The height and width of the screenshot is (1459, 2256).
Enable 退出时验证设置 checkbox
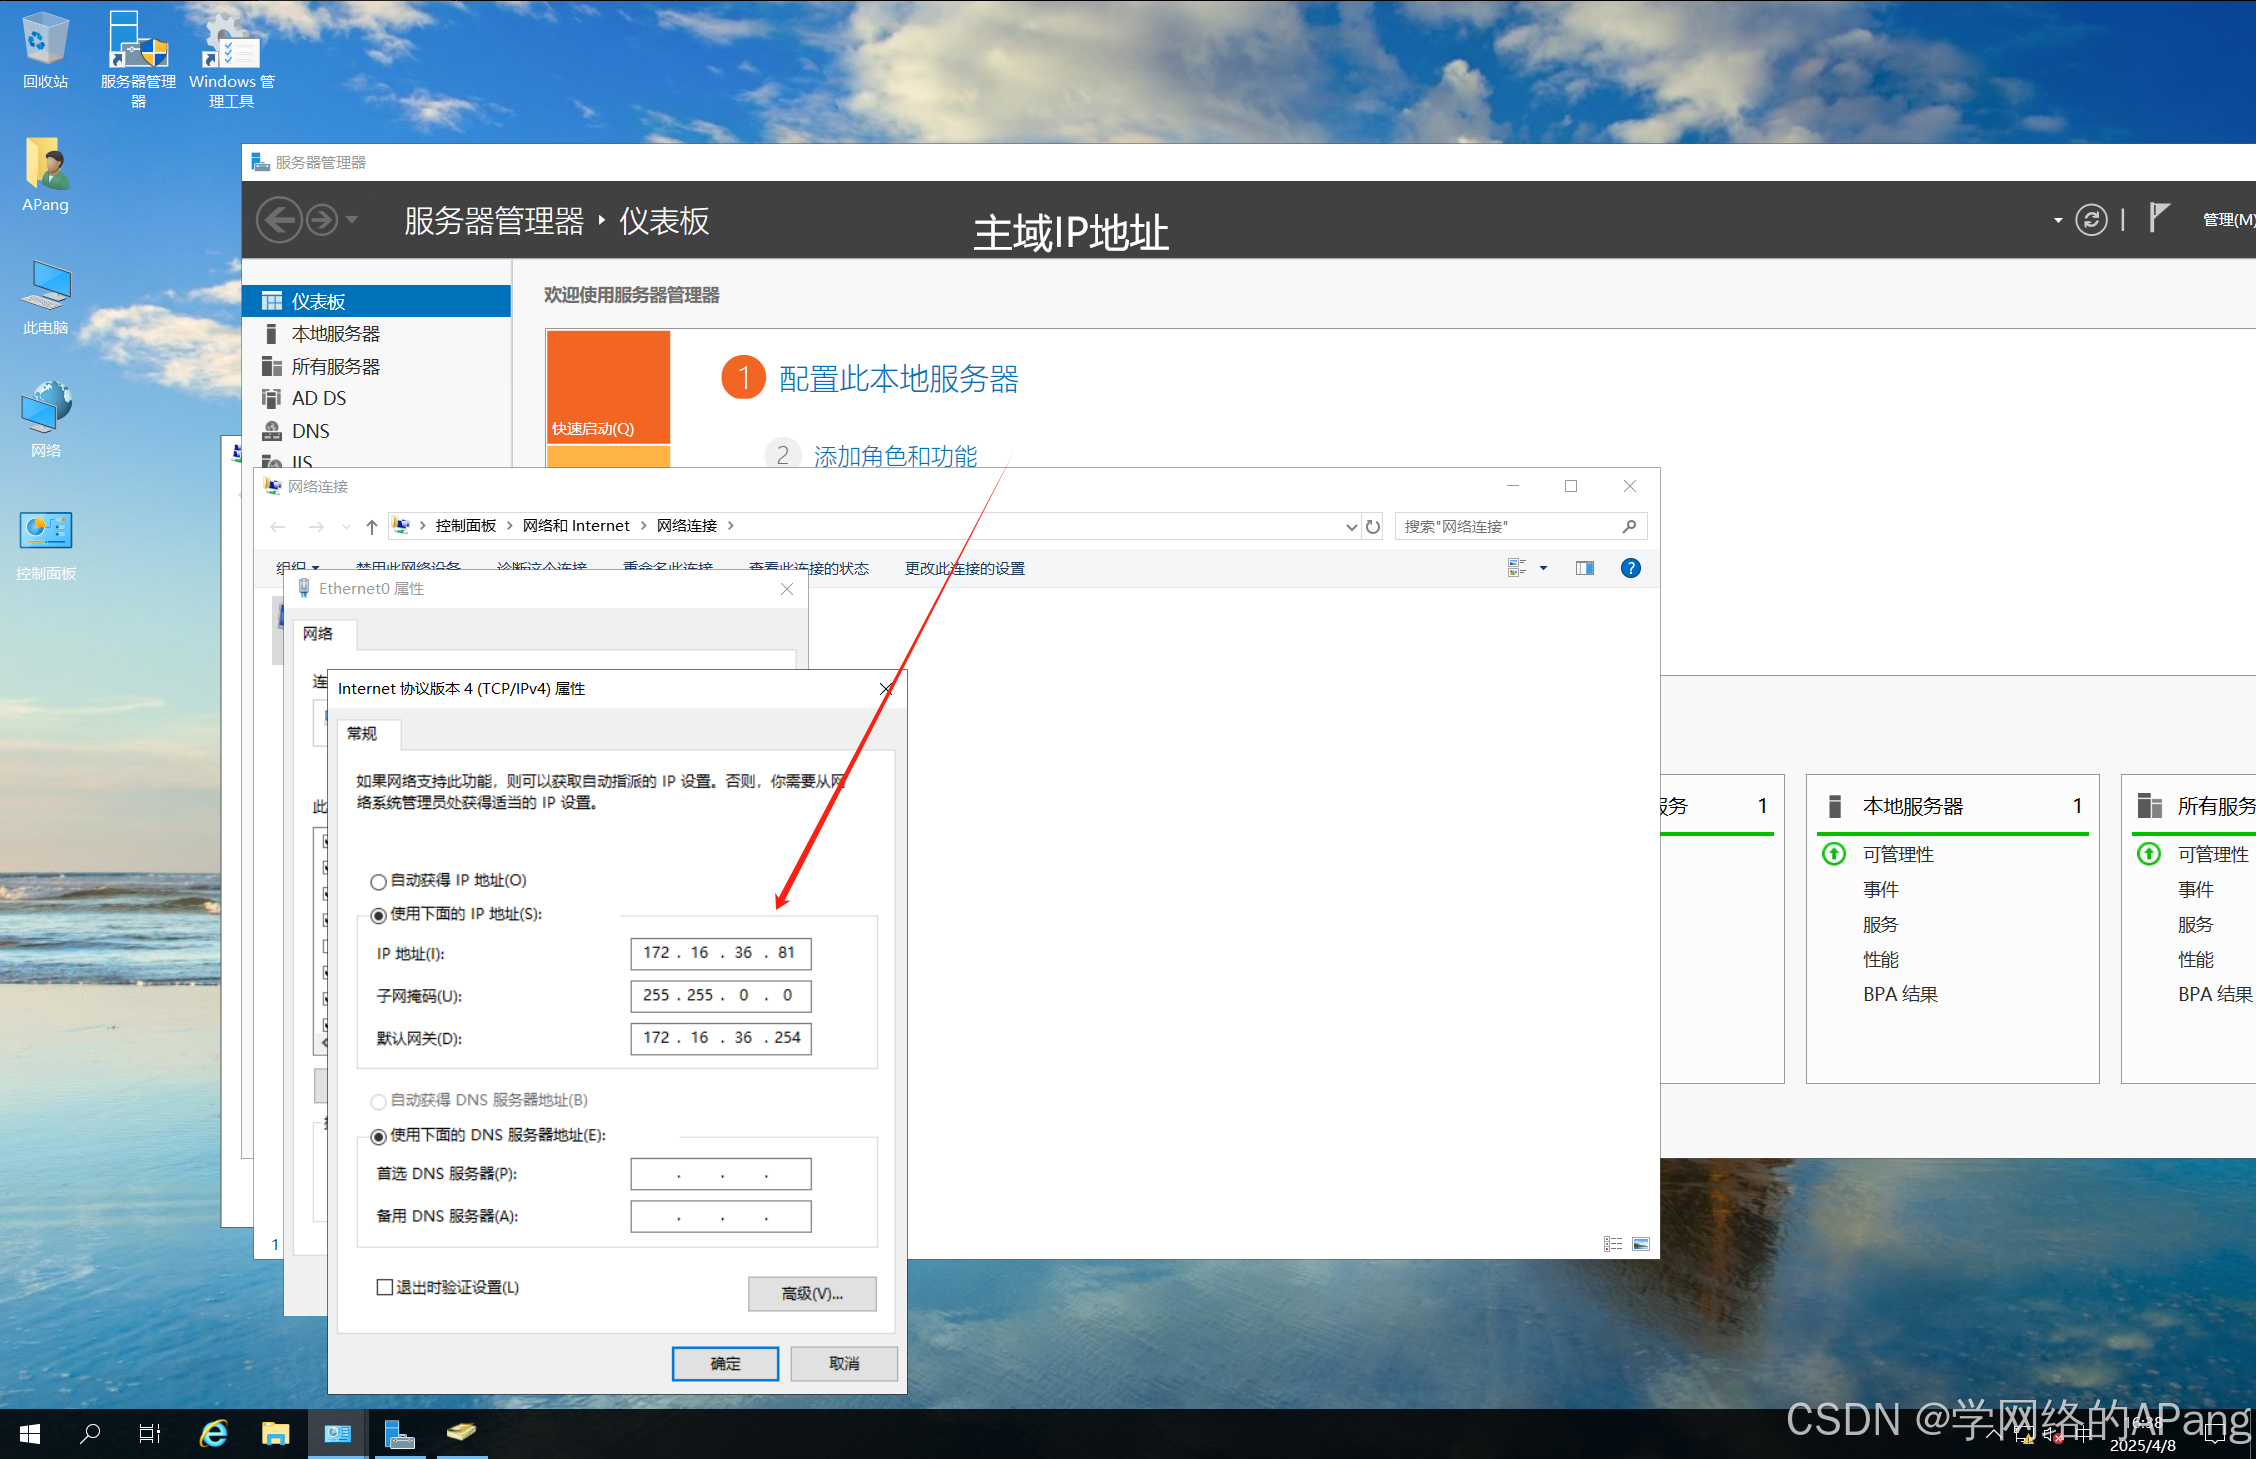pos(385,1287)
